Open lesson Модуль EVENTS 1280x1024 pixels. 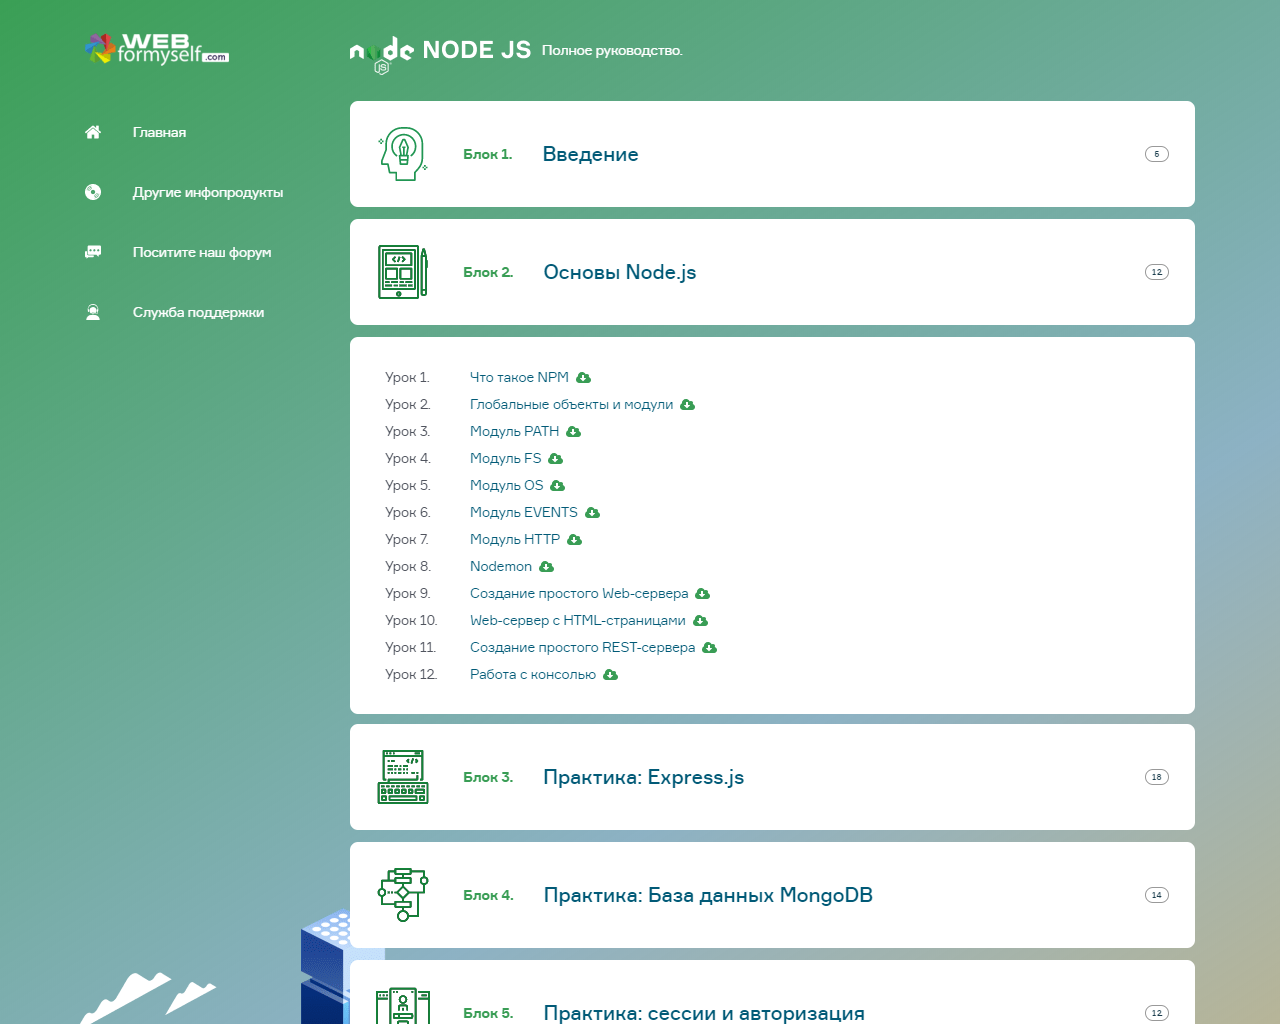click(x=524, y=512)
